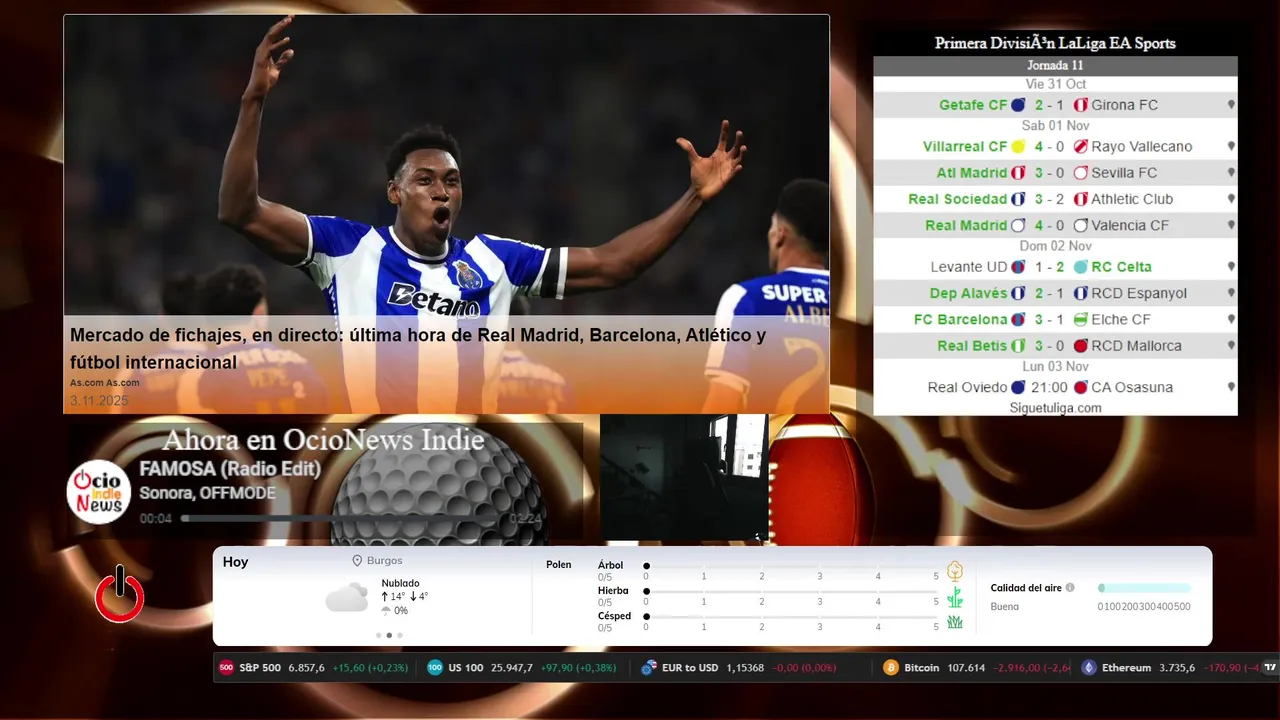Click the 21:00 kickoff time

point(1050,387)
